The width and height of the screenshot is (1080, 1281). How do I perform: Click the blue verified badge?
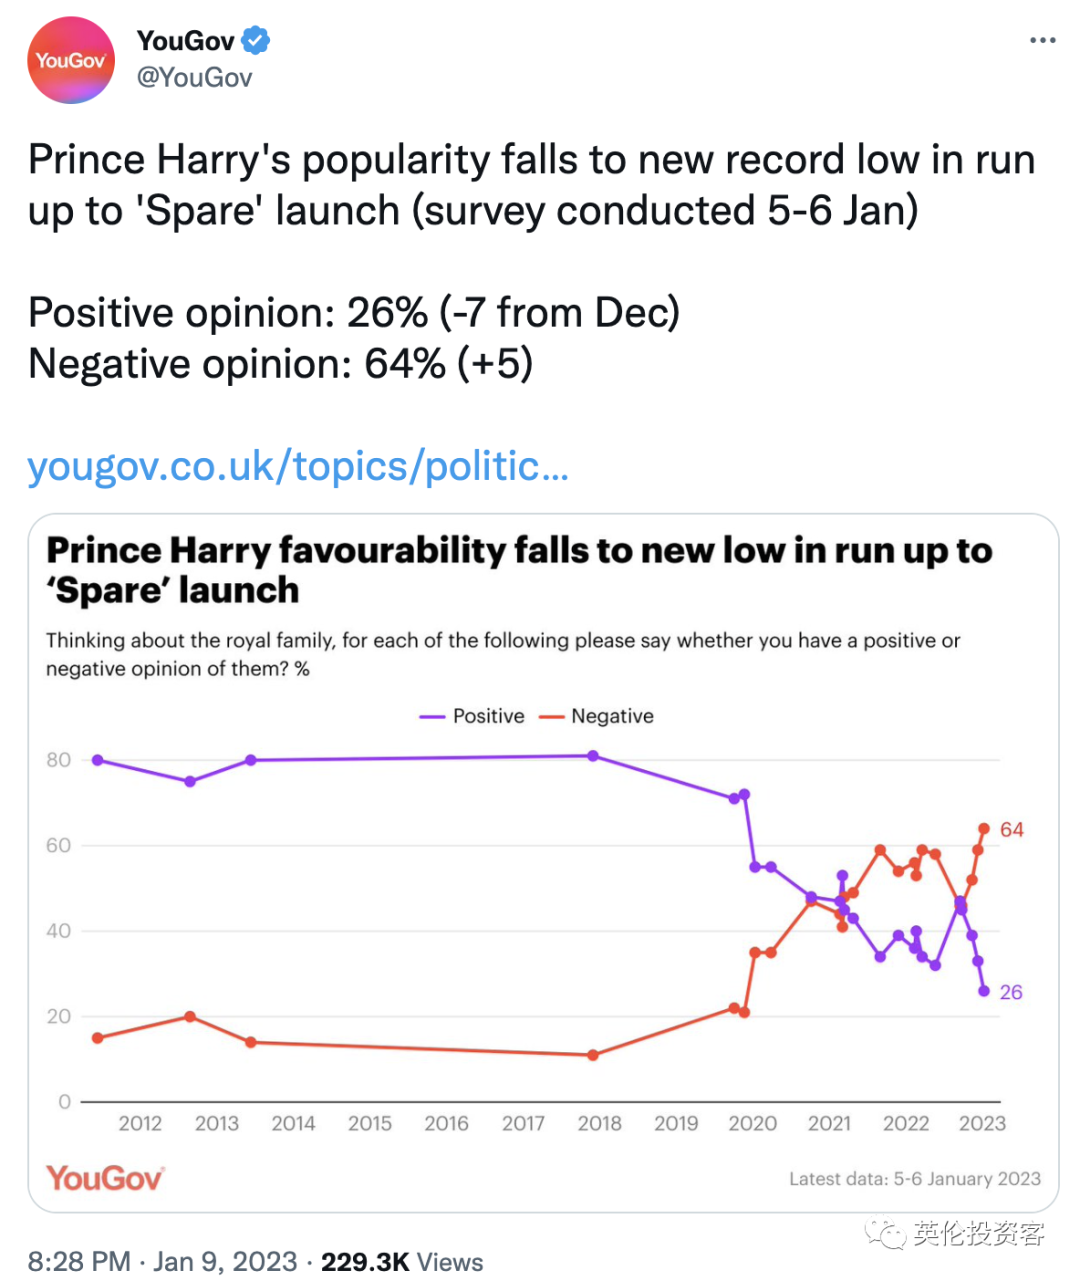[256, 41]
